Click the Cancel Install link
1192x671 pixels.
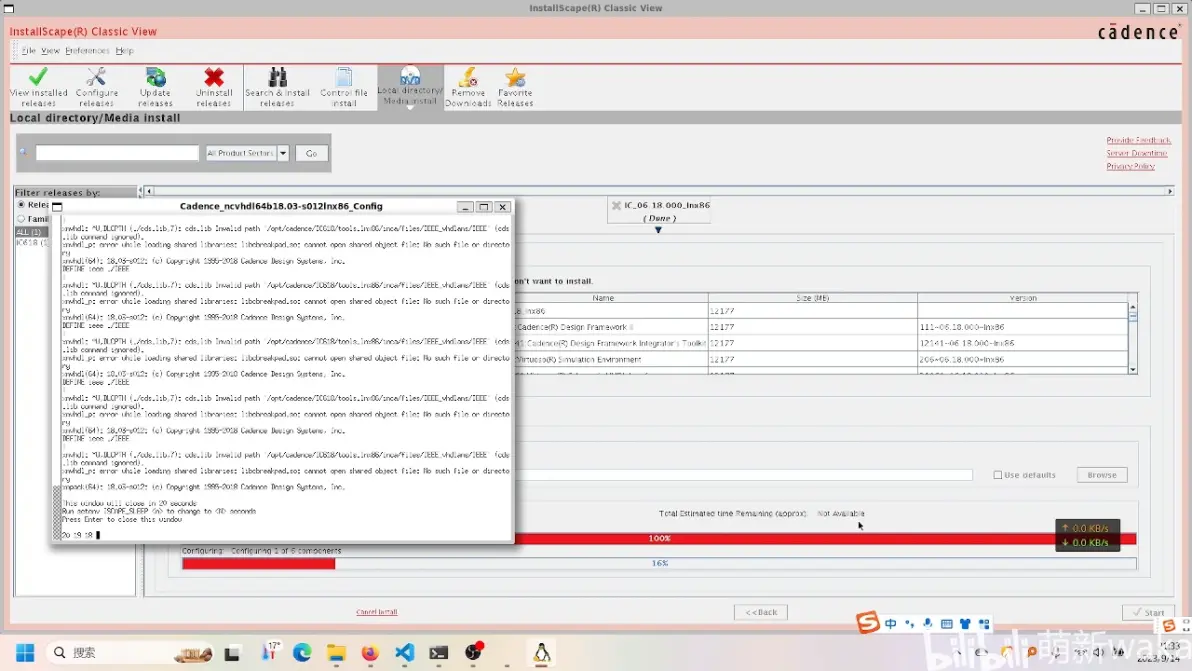pyautogui.click(x=377, y=612)
